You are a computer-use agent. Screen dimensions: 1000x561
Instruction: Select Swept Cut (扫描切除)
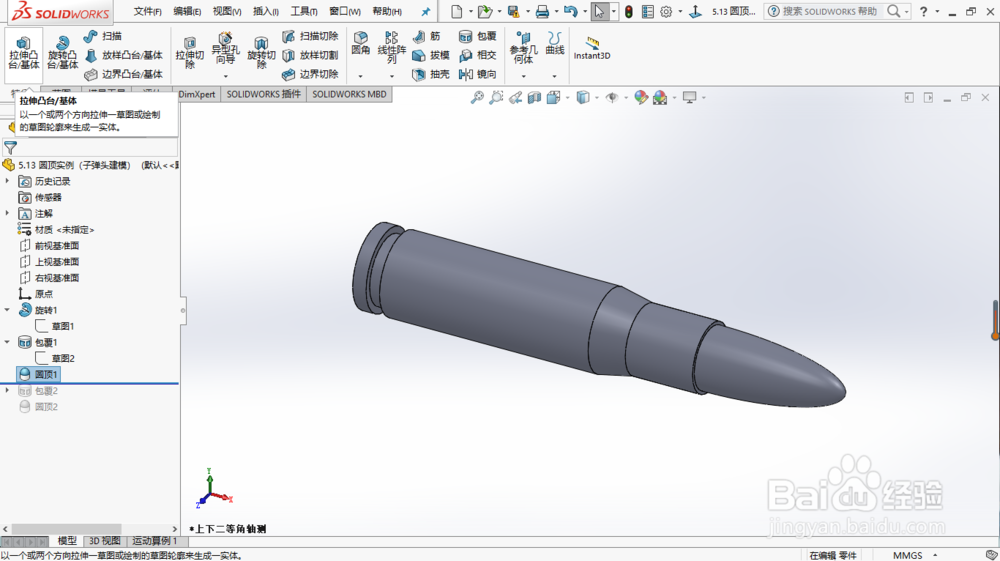point(310,36)
